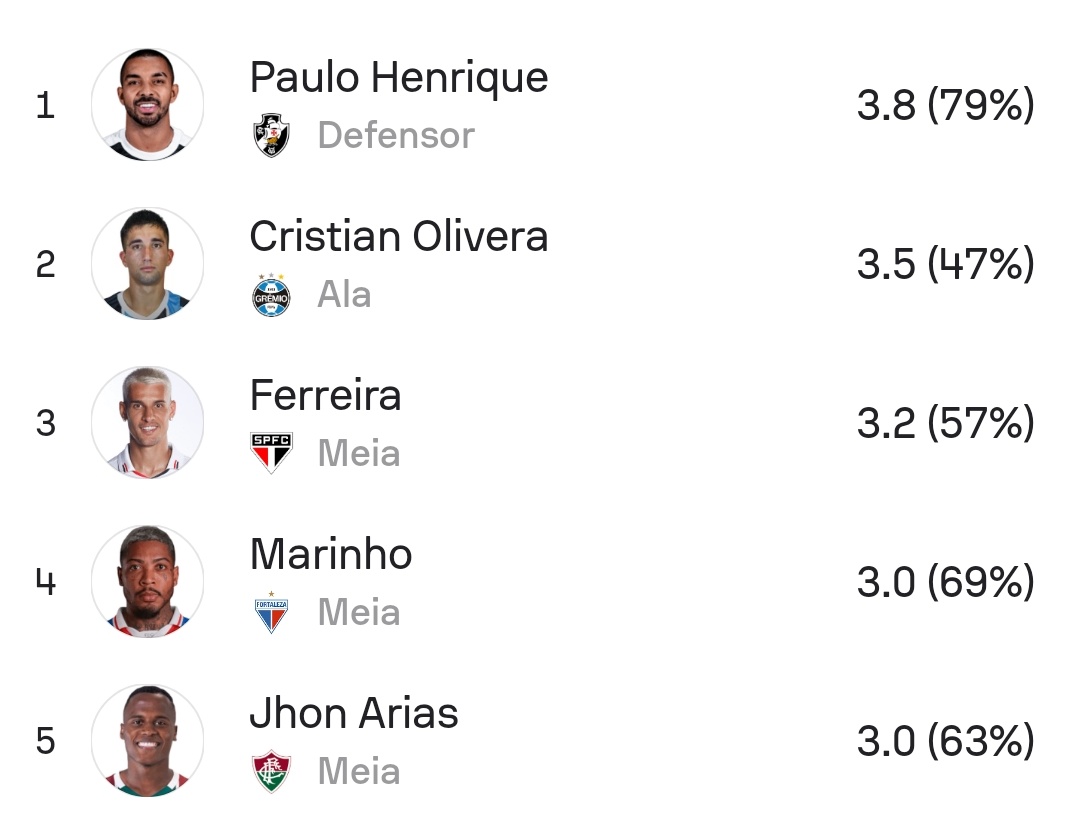Click Marinho's 3.0 (69%) stat
Image resolution: width=1080 pixels, height=818 pixels.
(944, 582)
